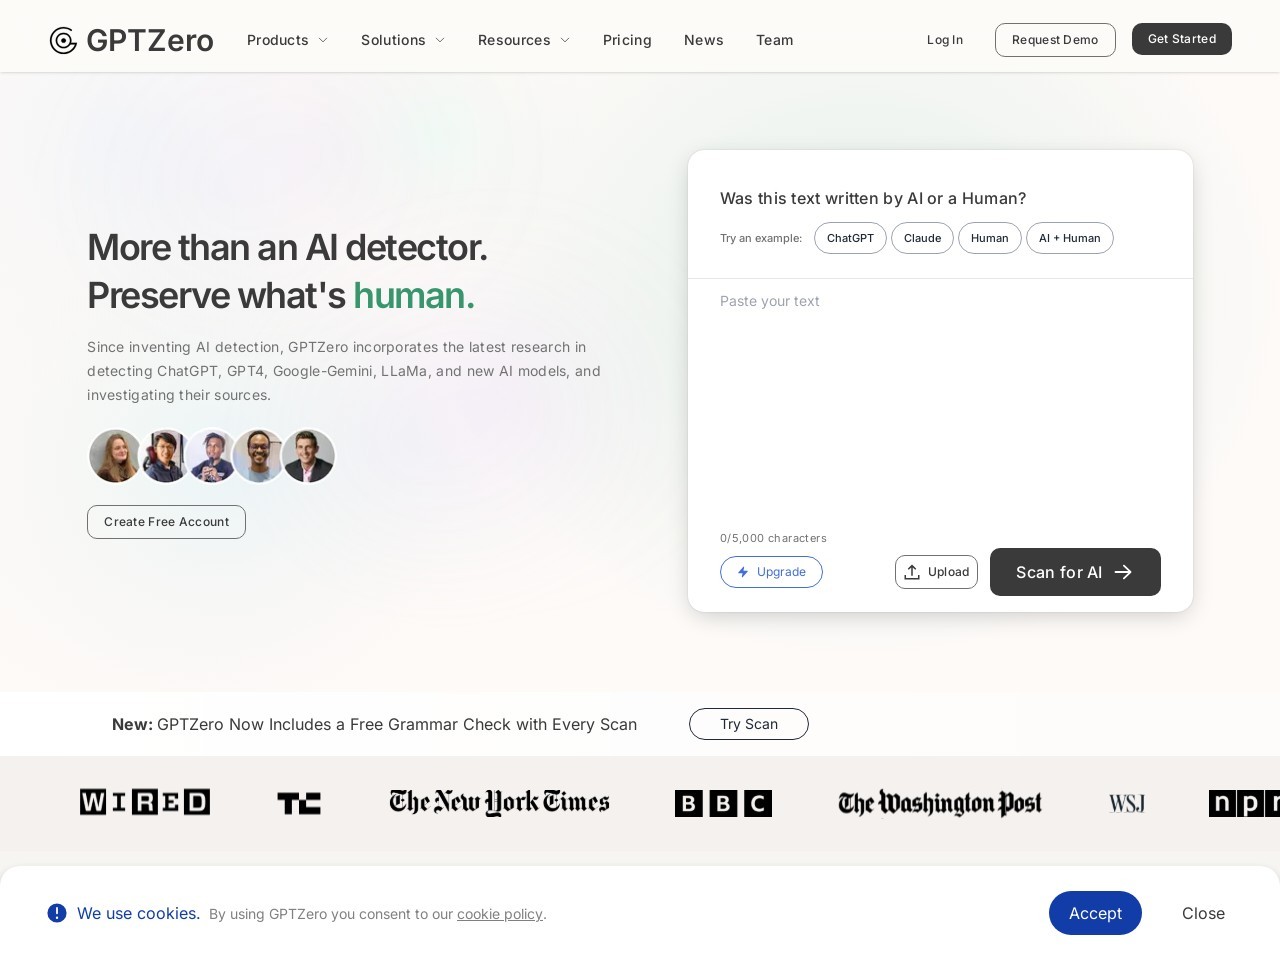This screenshot has height=960, width=1280.
Task: Click the TechCrunch logo
Action: tap(299, 803)
